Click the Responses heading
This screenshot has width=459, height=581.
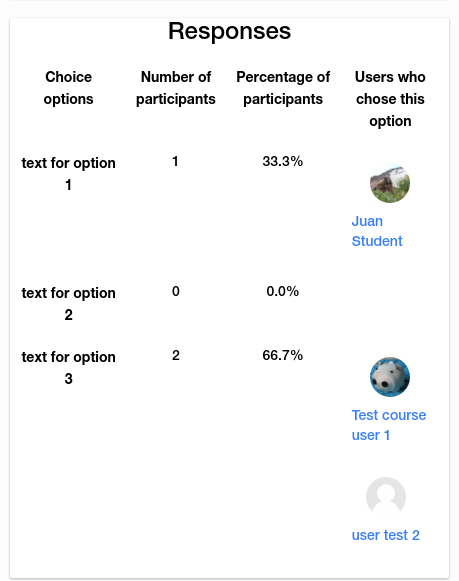click(229, 31)
